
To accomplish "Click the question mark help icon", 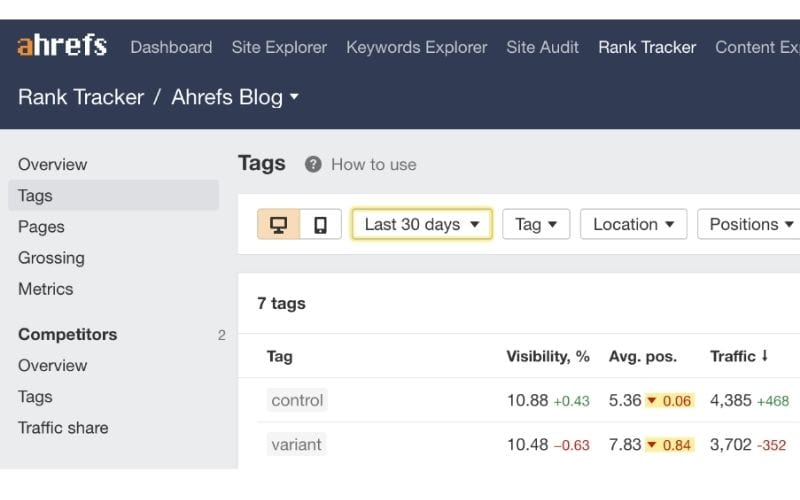I will pyautogui.click(x=313, y=164).
